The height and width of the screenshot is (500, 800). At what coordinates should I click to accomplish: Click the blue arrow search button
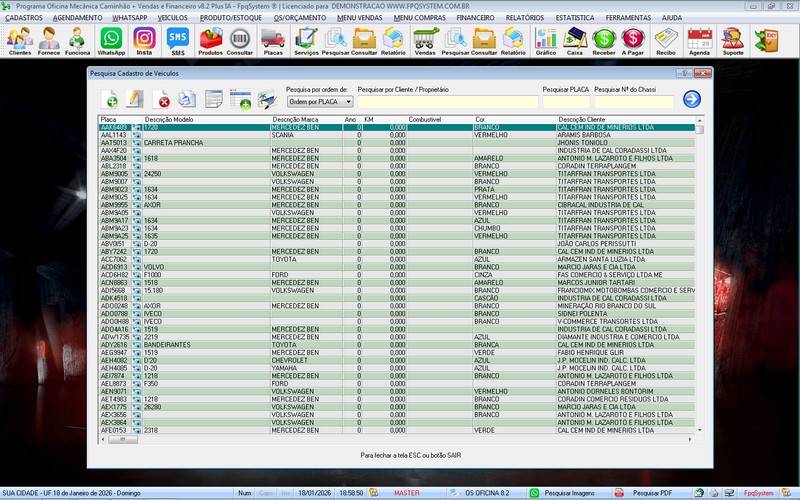(691, 98)
